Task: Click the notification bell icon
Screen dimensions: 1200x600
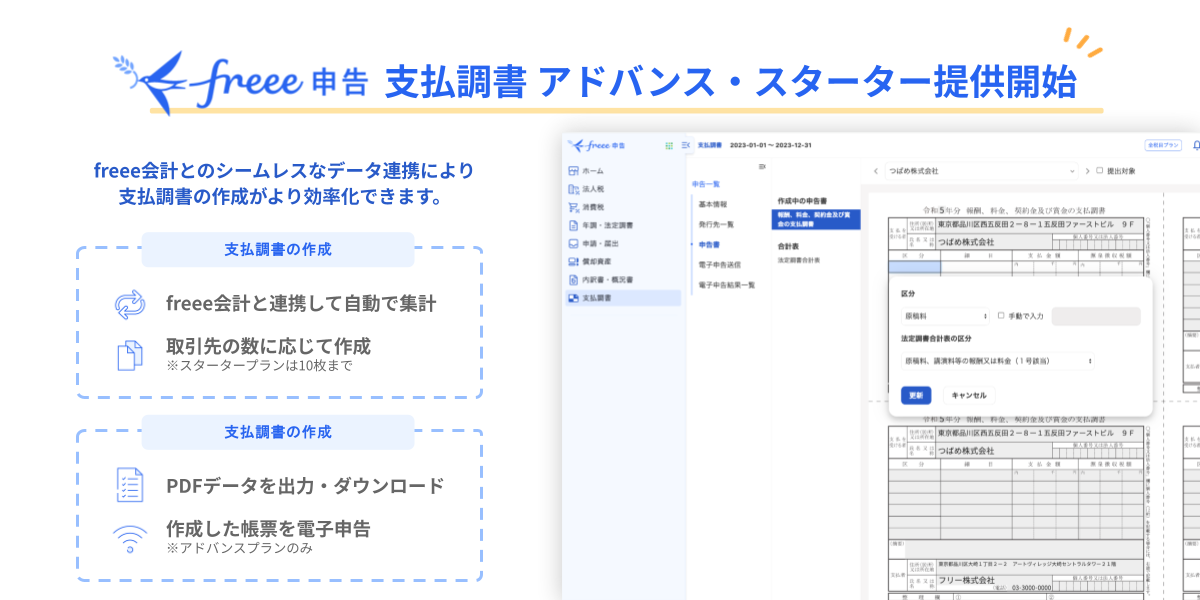Action: (x=1196, y=146)
